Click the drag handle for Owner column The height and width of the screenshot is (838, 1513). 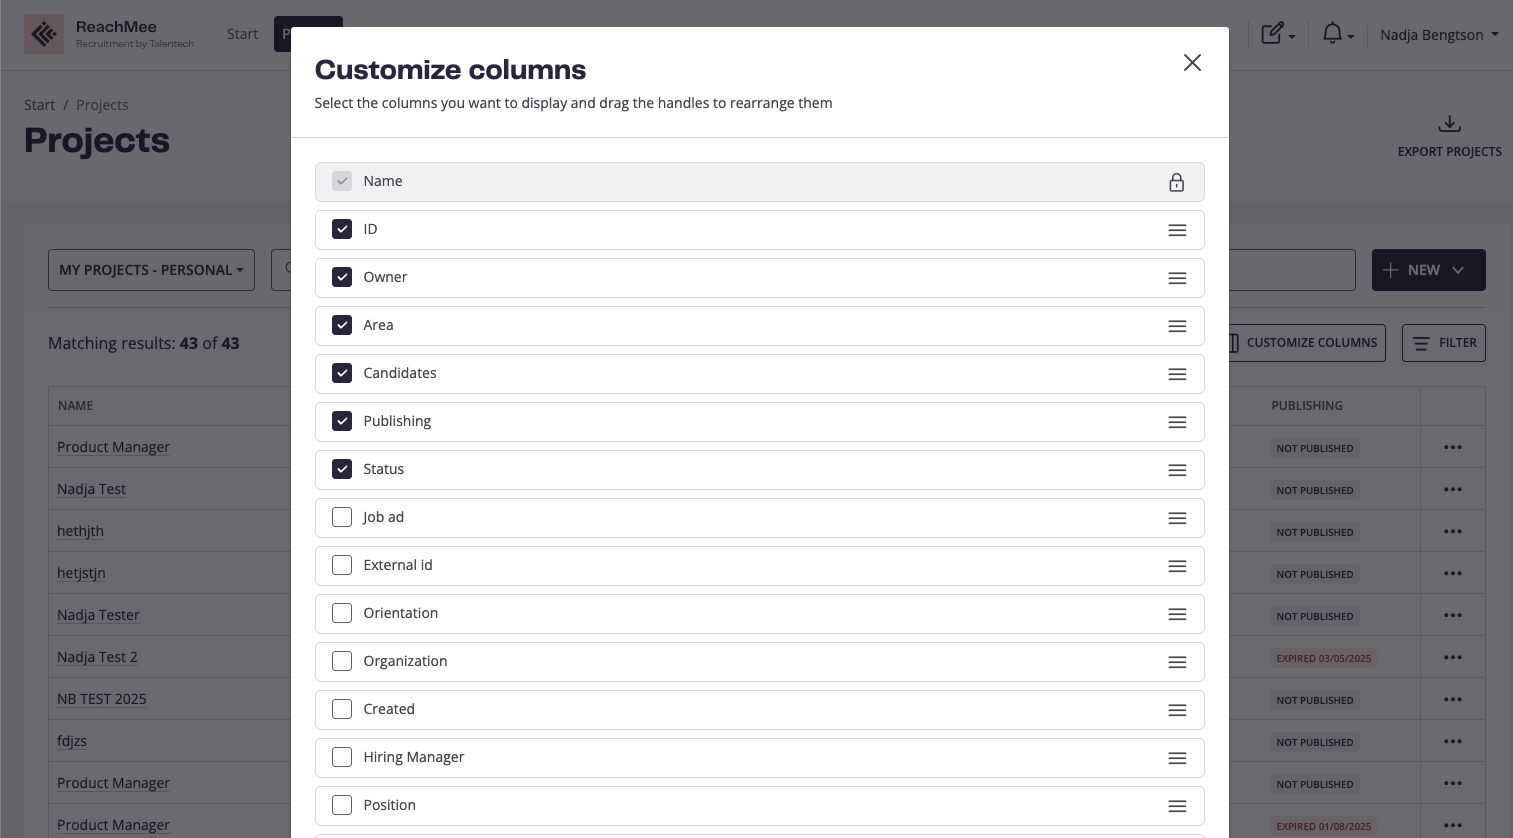[x=1177, y=278]
